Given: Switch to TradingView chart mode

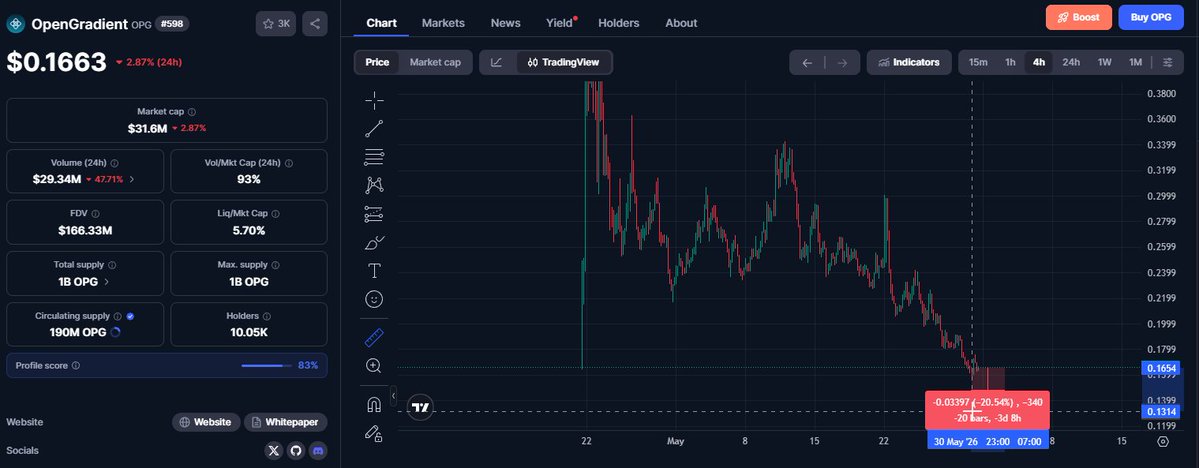Looking at the screenshot, I should 564,63.
